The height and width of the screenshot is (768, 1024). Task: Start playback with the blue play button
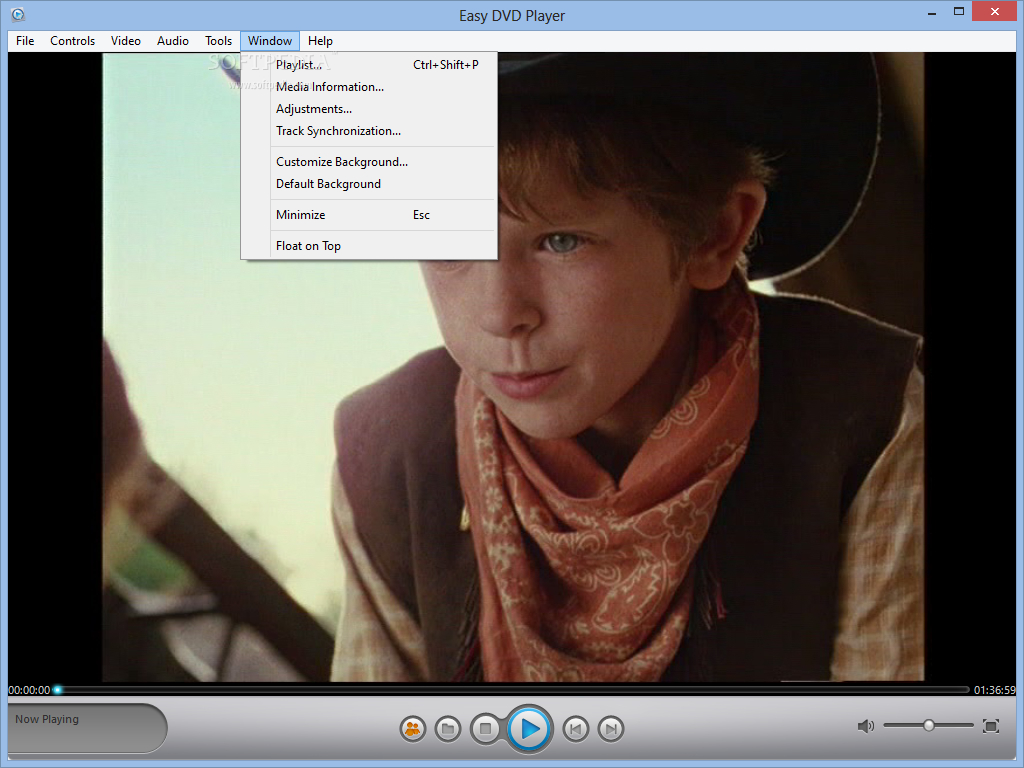click(x=529, y=729)
